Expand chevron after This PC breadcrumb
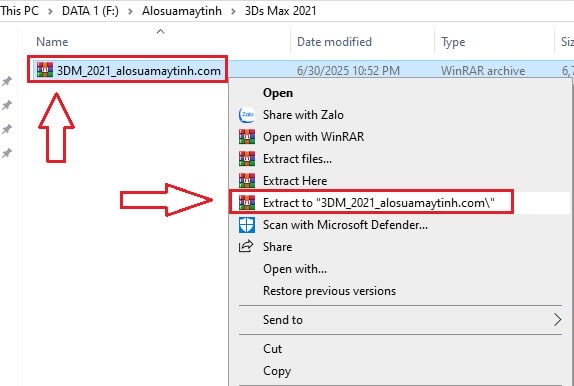Screen dimensions: 574x386 (50, 11)
